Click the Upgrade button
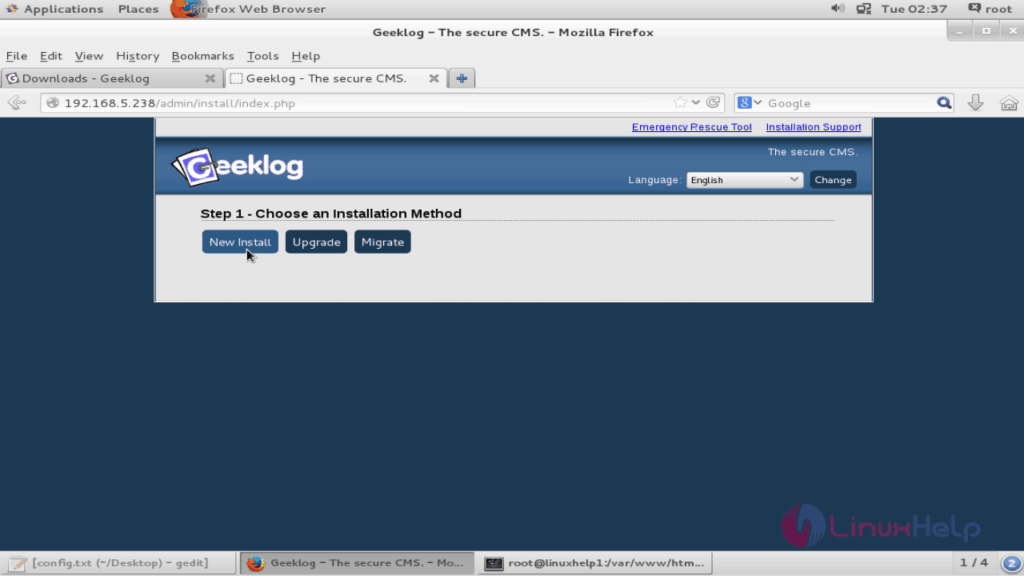The width and height of the screenshot is (1024, 576). click(316, 242)
